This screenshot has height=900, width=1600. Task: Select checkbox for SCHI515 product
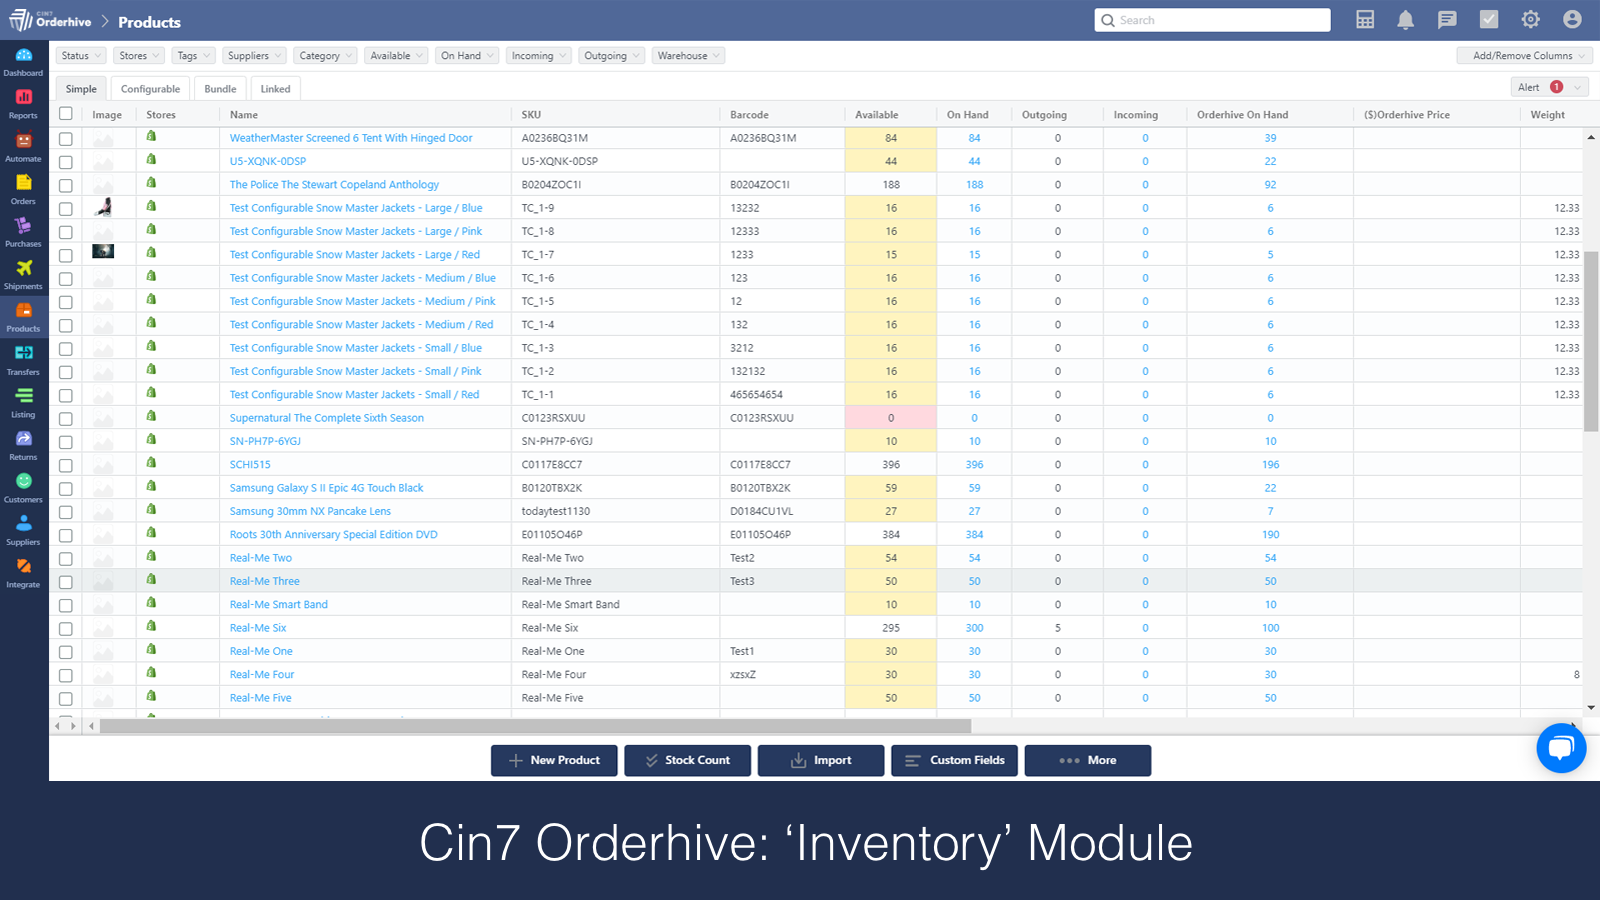coord(66,465)
